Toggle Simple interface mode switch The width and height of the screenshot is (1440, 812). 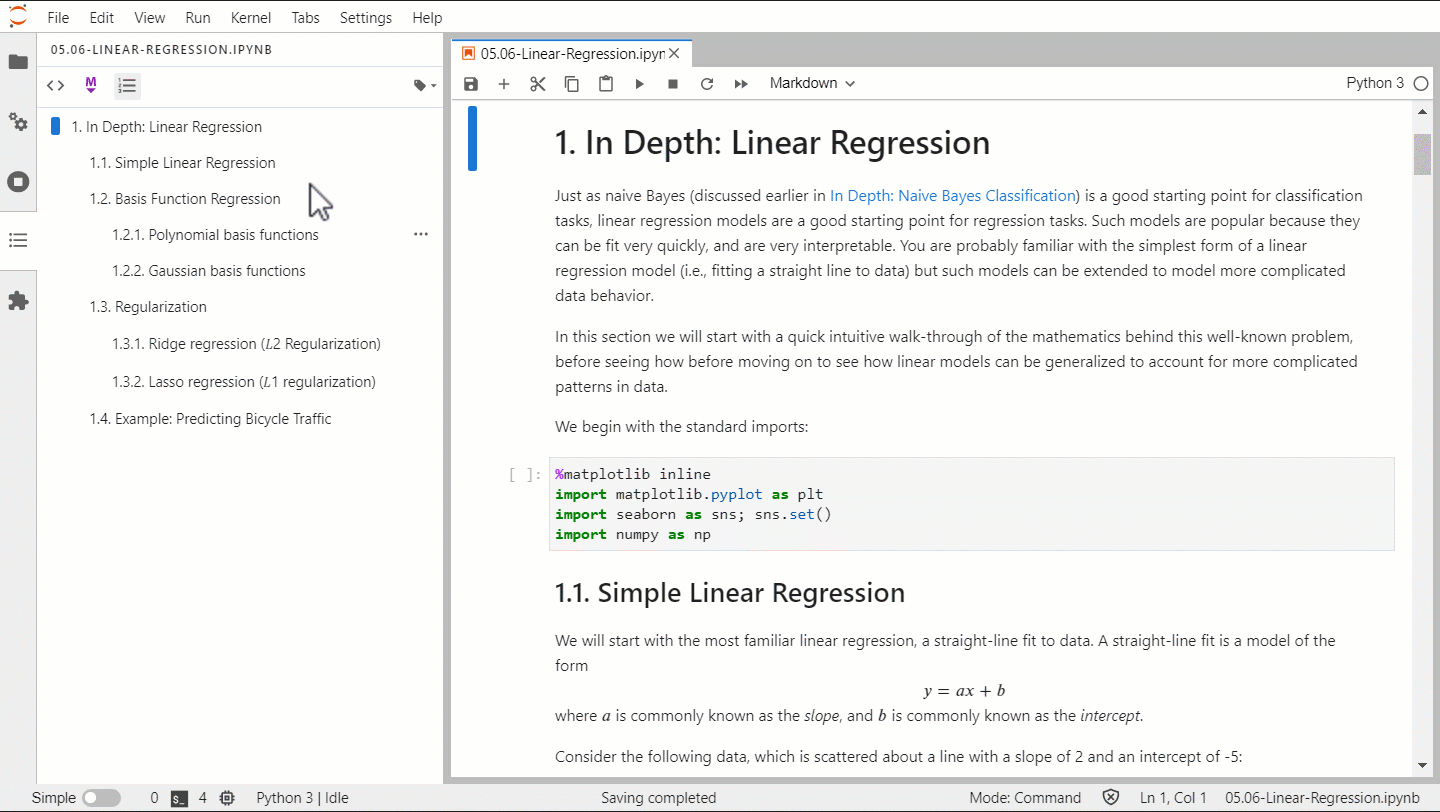click(x=101, y=797)
